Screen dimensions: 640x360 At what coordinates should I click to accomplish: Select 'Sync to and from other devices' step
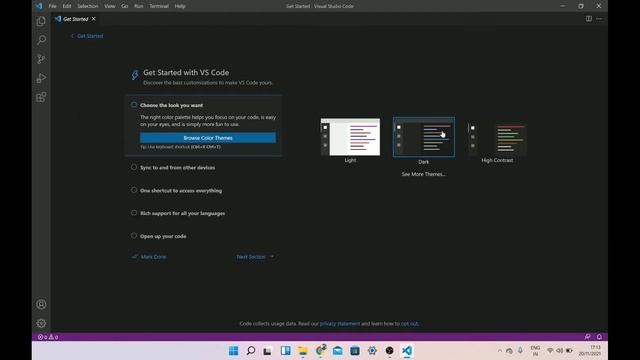[177, 167]
